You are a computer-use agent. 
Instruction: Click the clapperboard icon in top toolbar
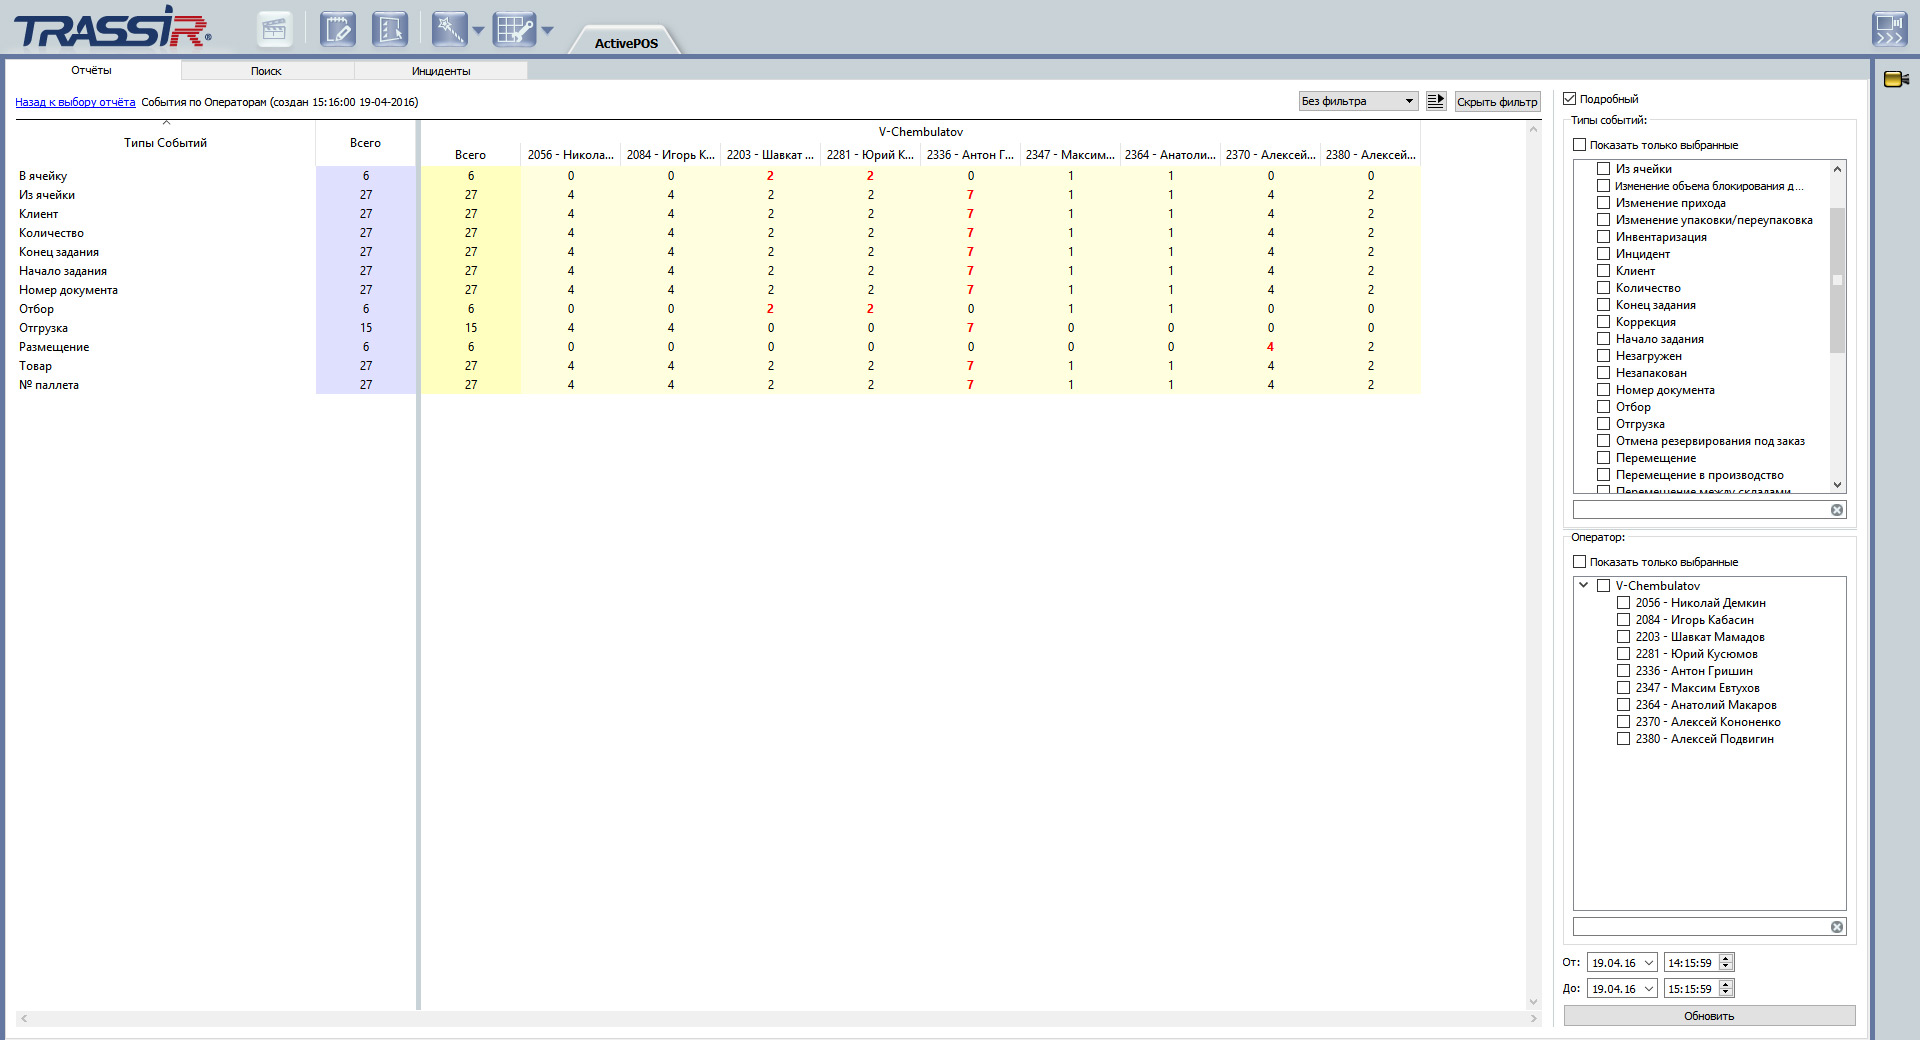click(273, 30)
